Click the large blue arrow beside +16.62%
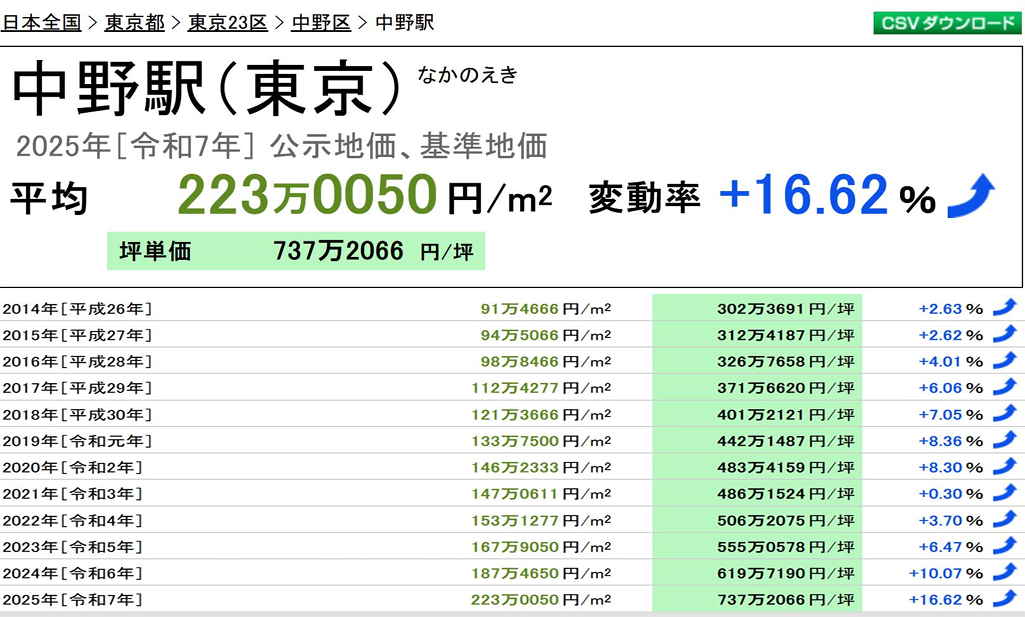This screenshot has height=617, width=1025. 971,196
